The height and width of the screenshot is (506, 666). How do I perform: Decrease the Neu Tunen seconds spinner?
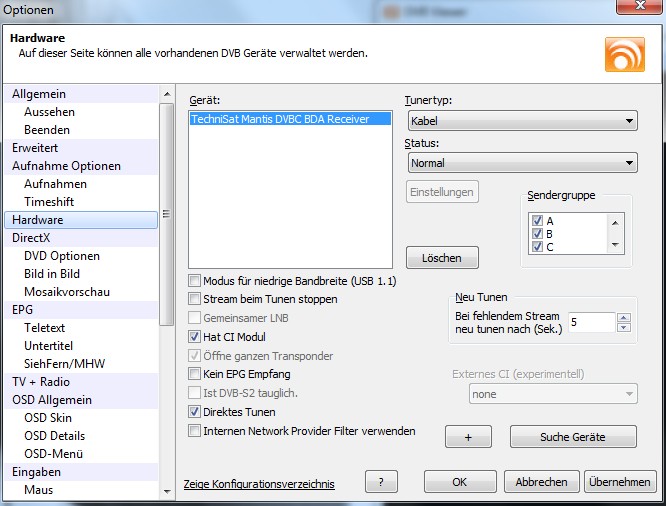click(x=624, y=327)
